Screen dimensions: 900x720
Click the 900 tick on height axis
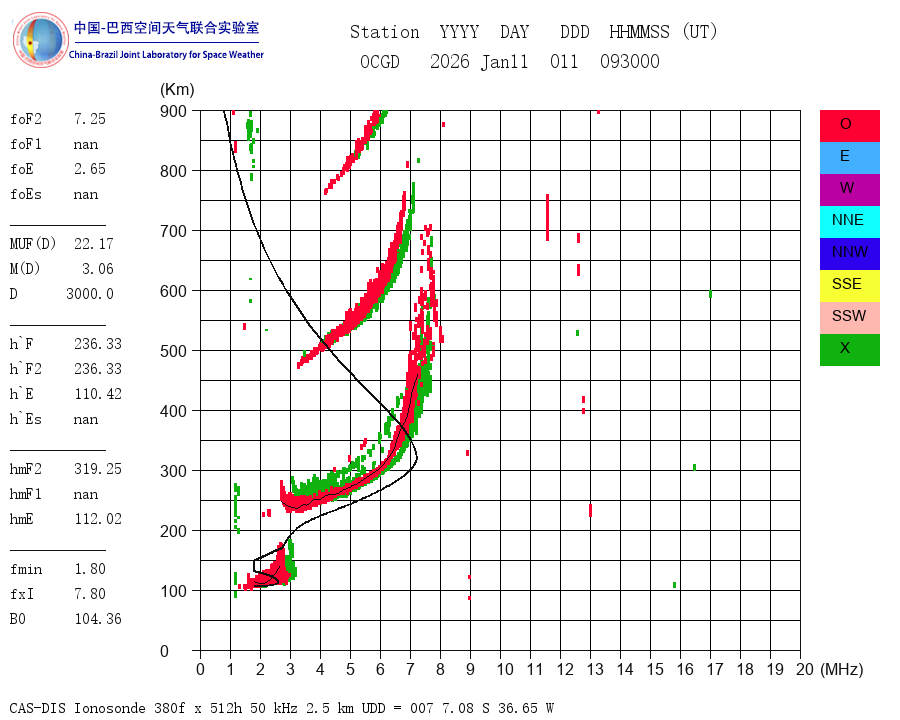tap(173, 111)
